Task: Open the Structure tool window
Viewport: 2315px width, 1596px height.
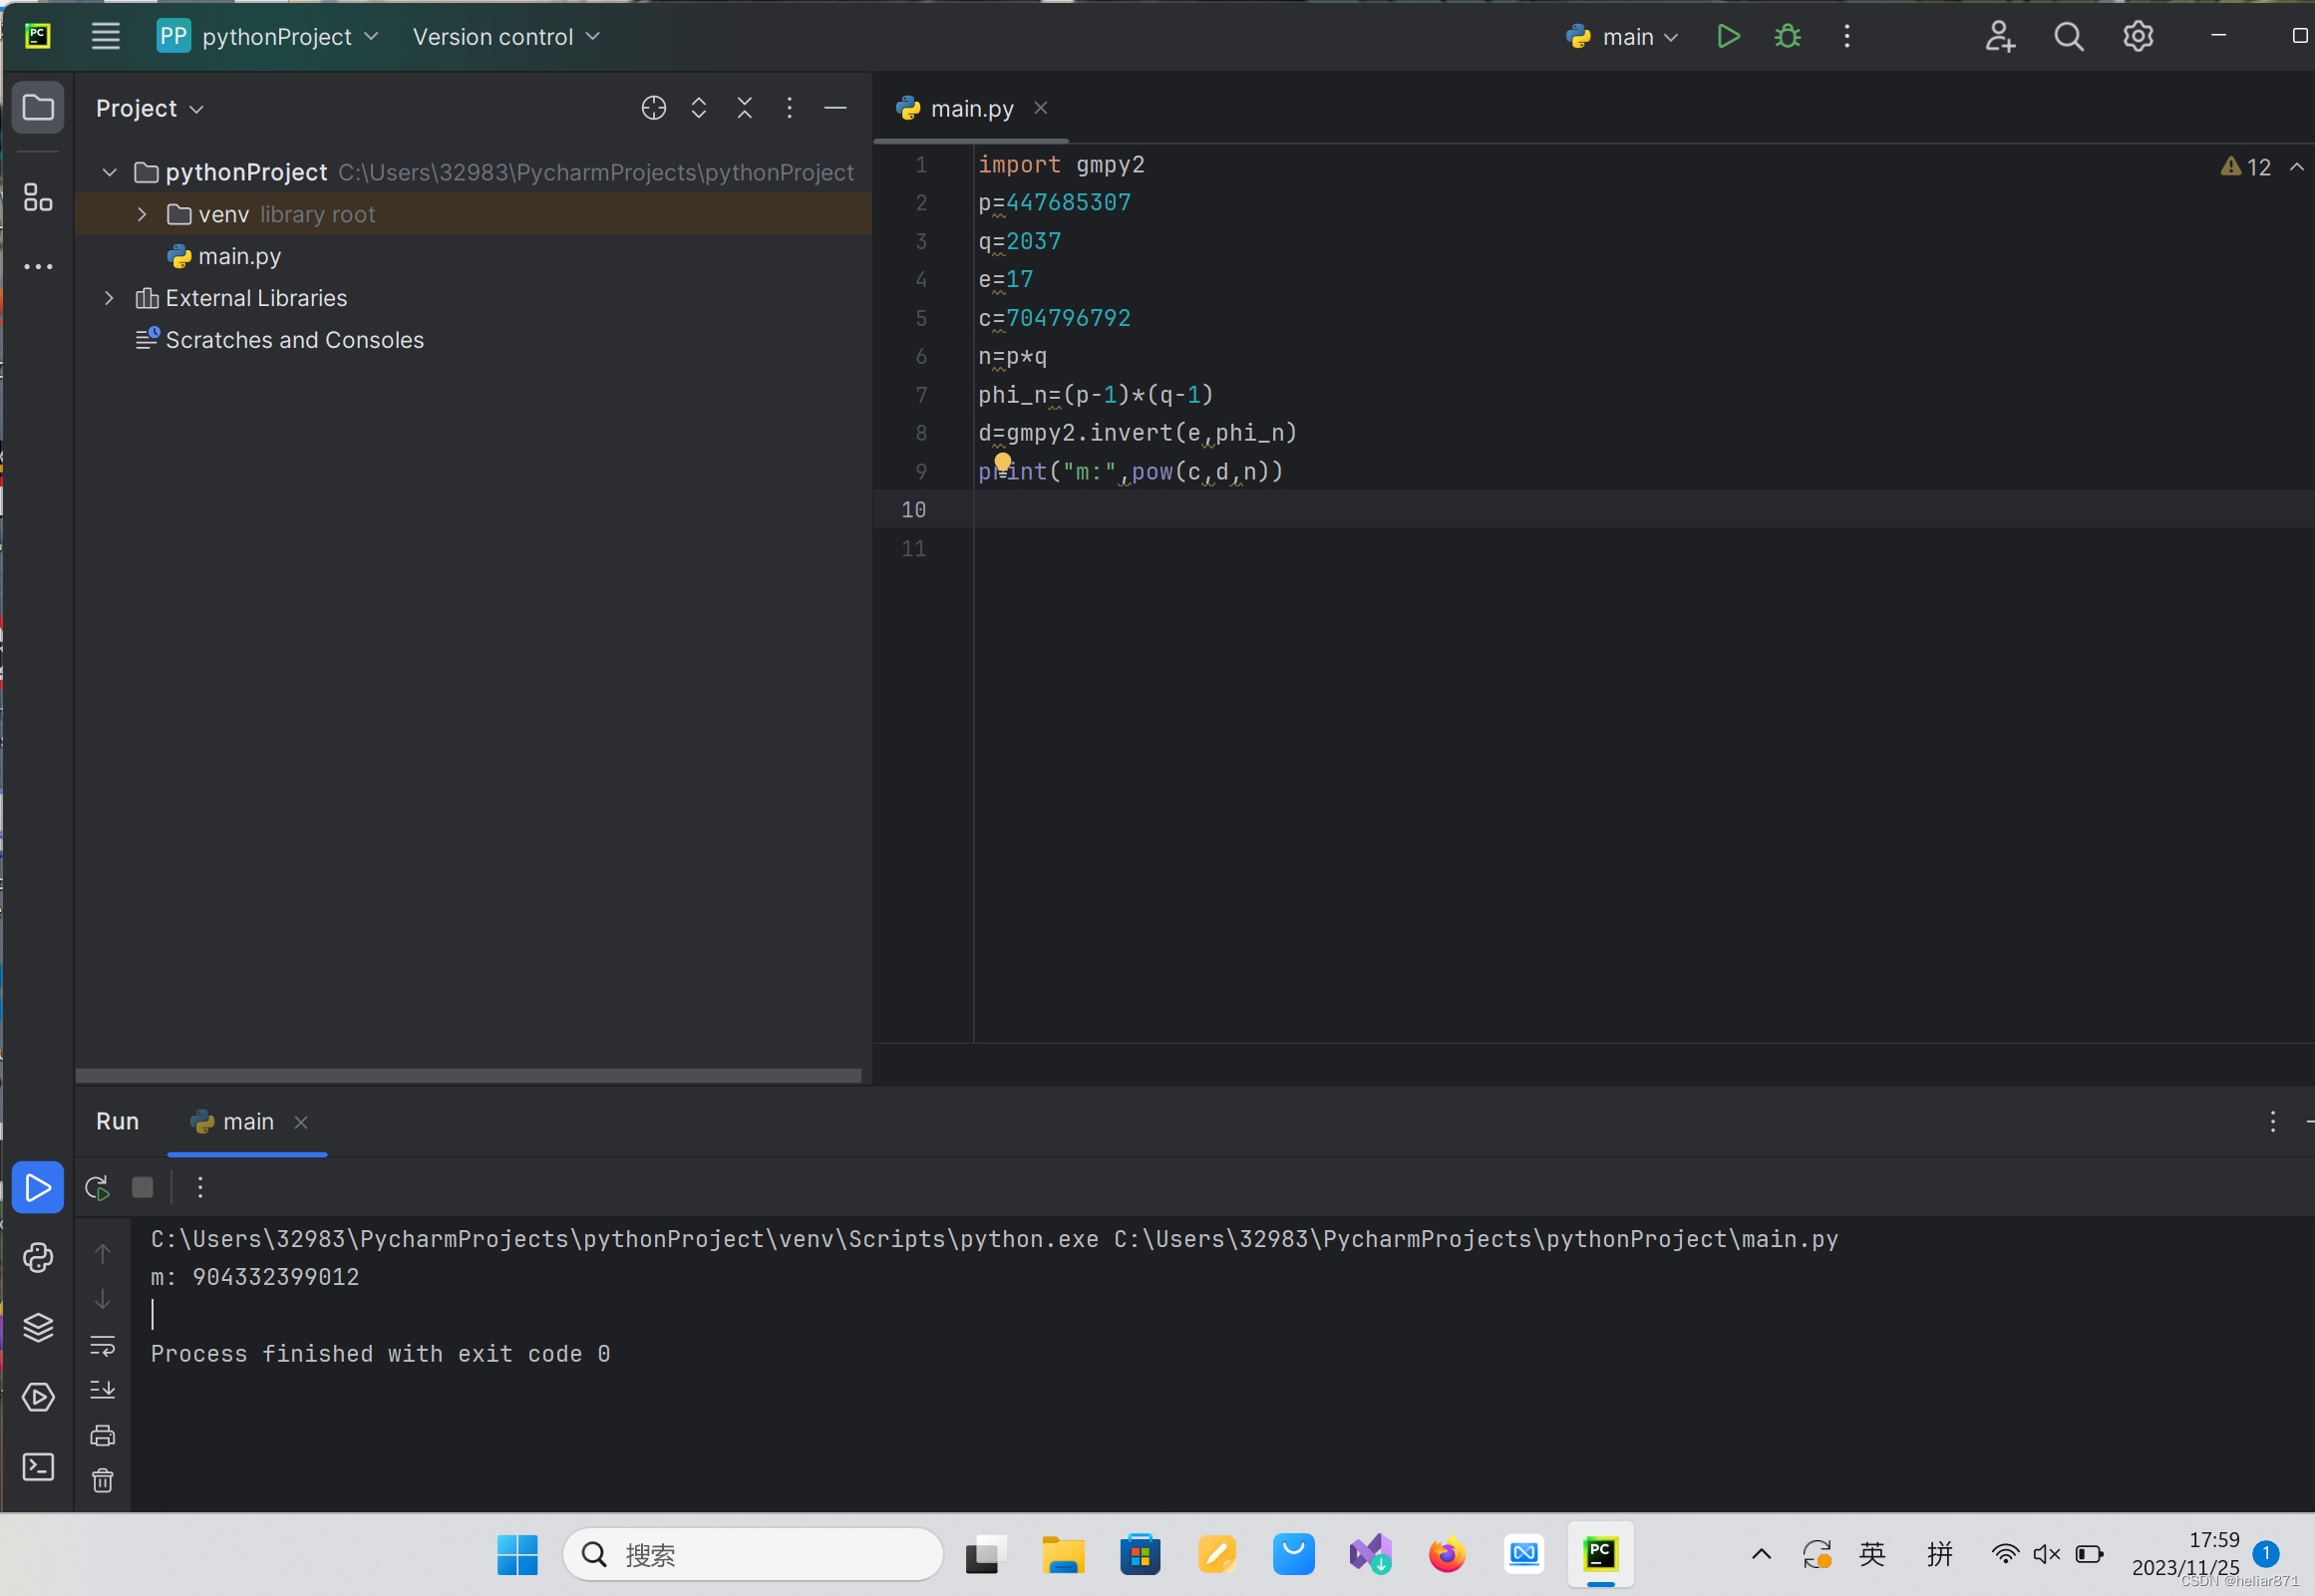Action: point(38,197)
